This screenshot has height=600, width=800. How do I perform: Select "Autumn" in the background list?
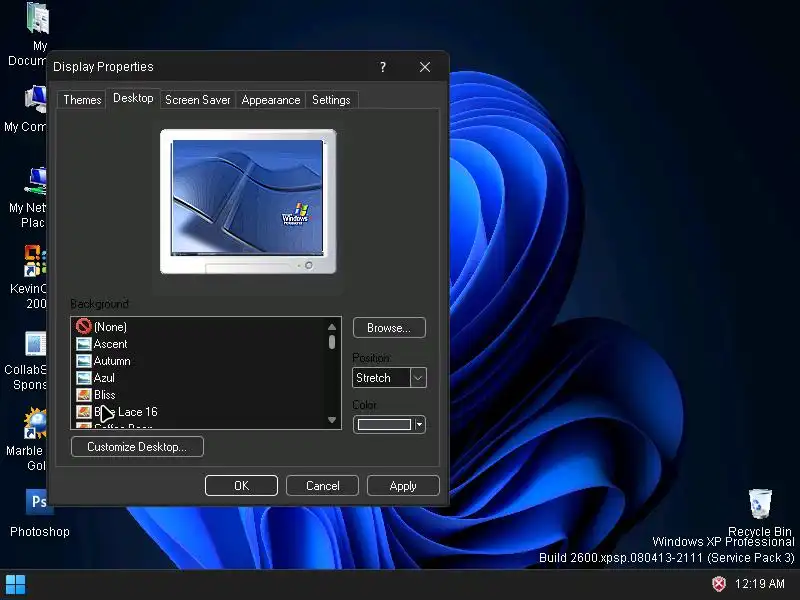point(112,361)
